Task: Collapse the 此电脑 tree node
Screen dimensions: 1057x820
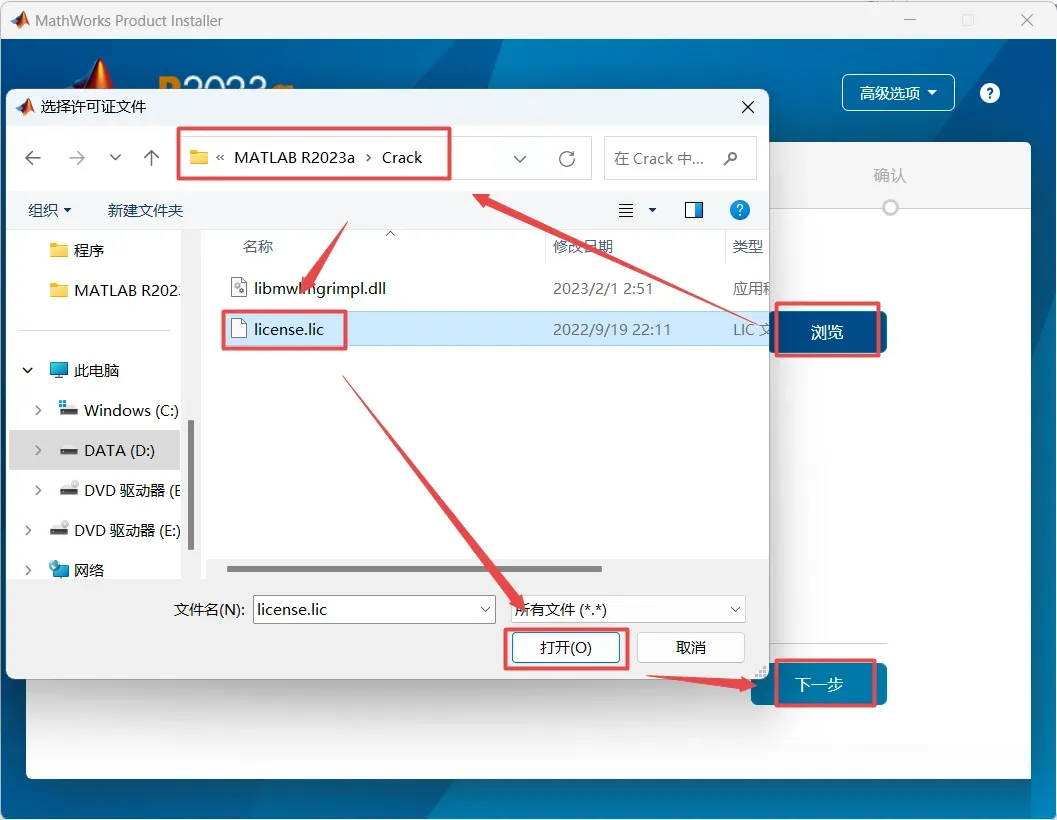Action: point(28,370)
